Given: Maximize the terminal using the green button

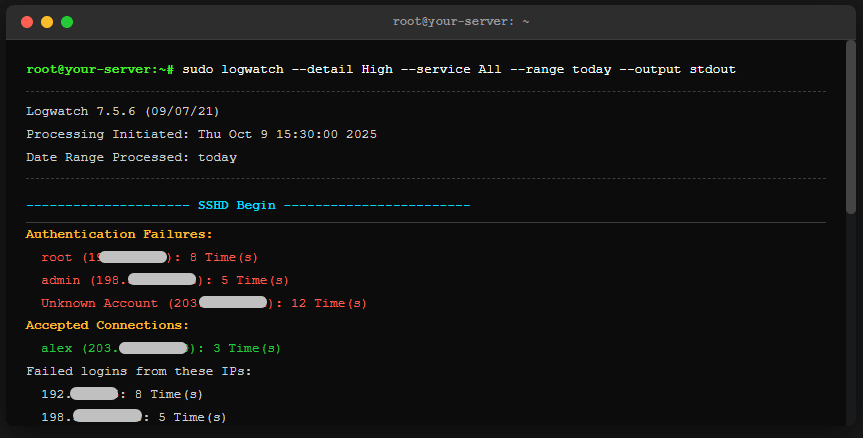Looking at the screenshot, I should (67, 21).
